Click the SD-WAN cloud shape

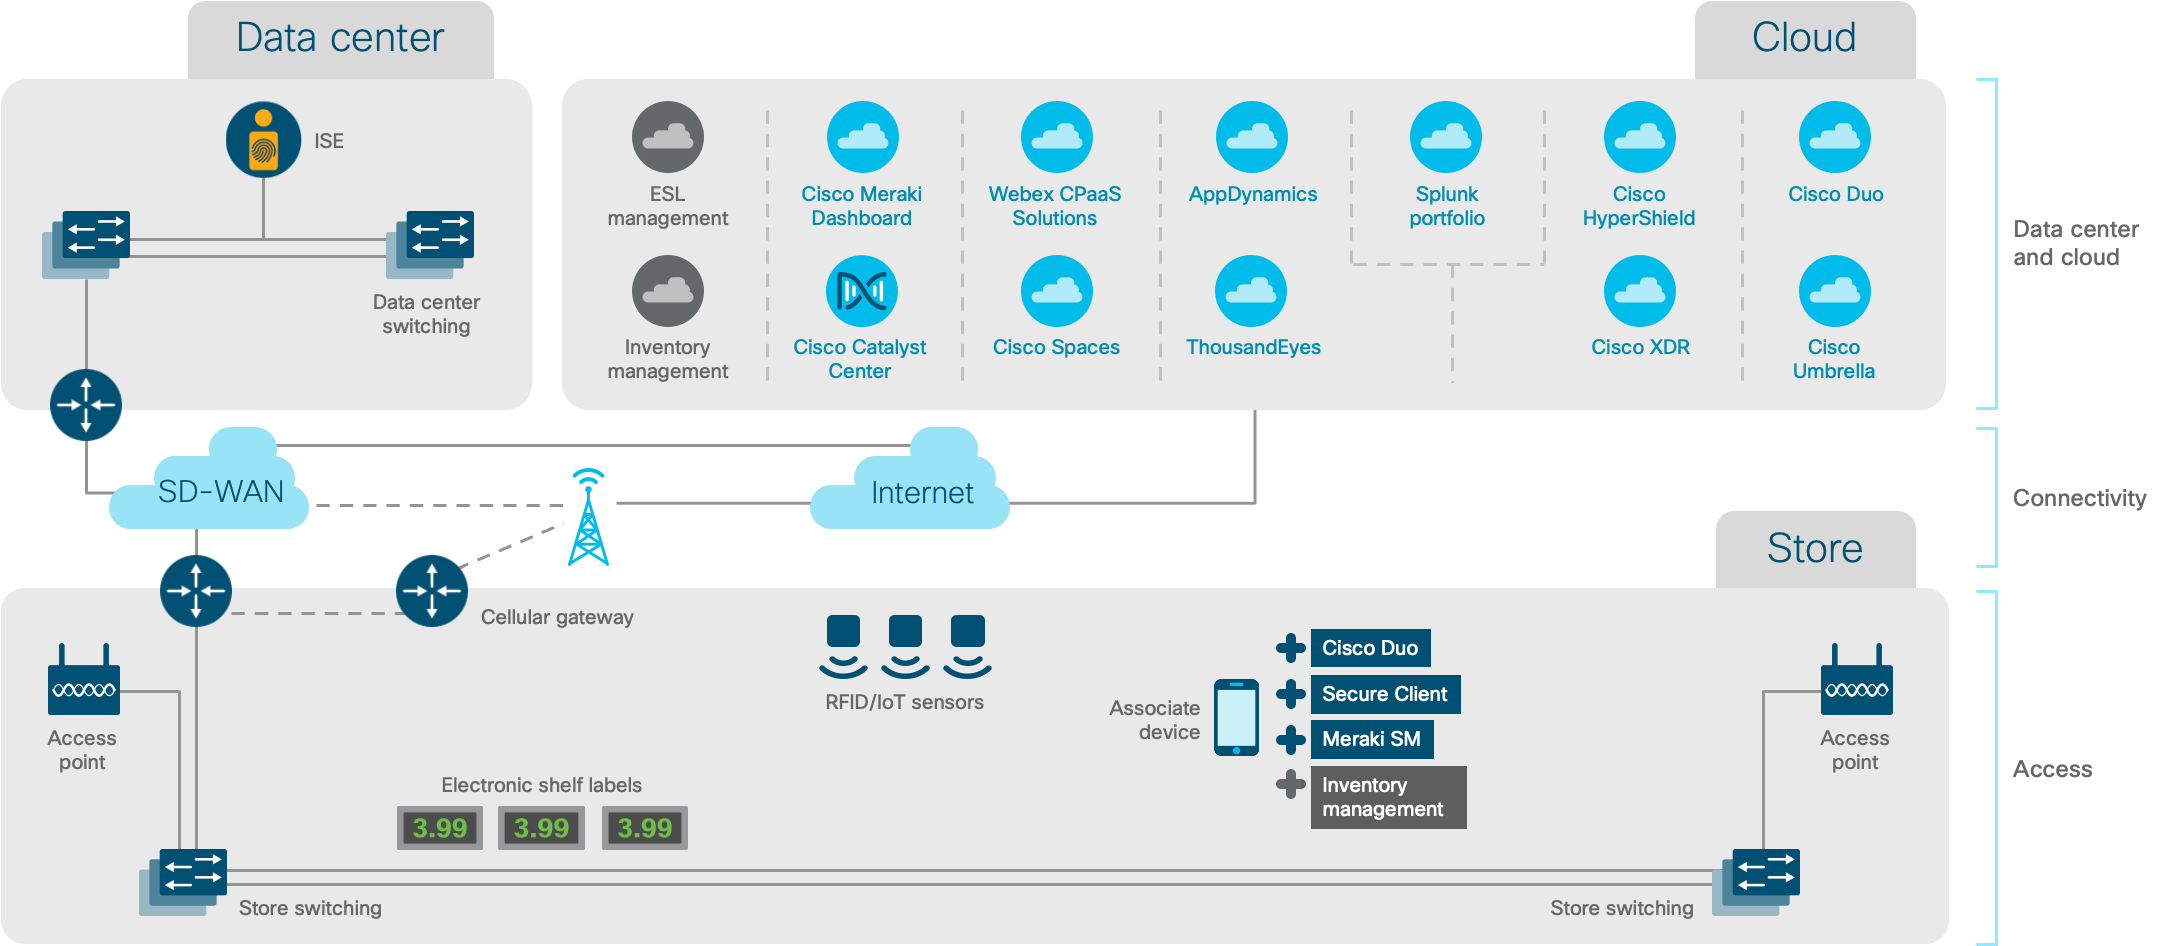coord(210,480)
